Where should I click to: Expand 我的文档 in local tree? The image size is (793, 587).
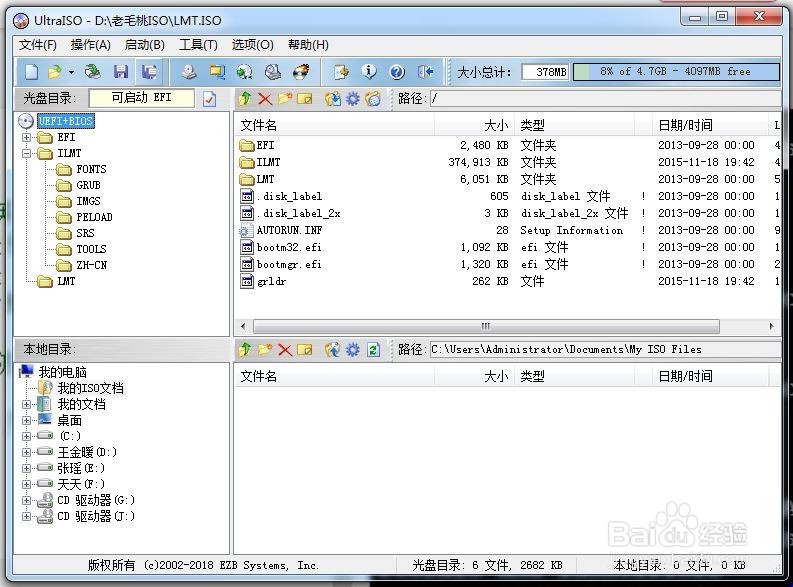coord(27,404)
